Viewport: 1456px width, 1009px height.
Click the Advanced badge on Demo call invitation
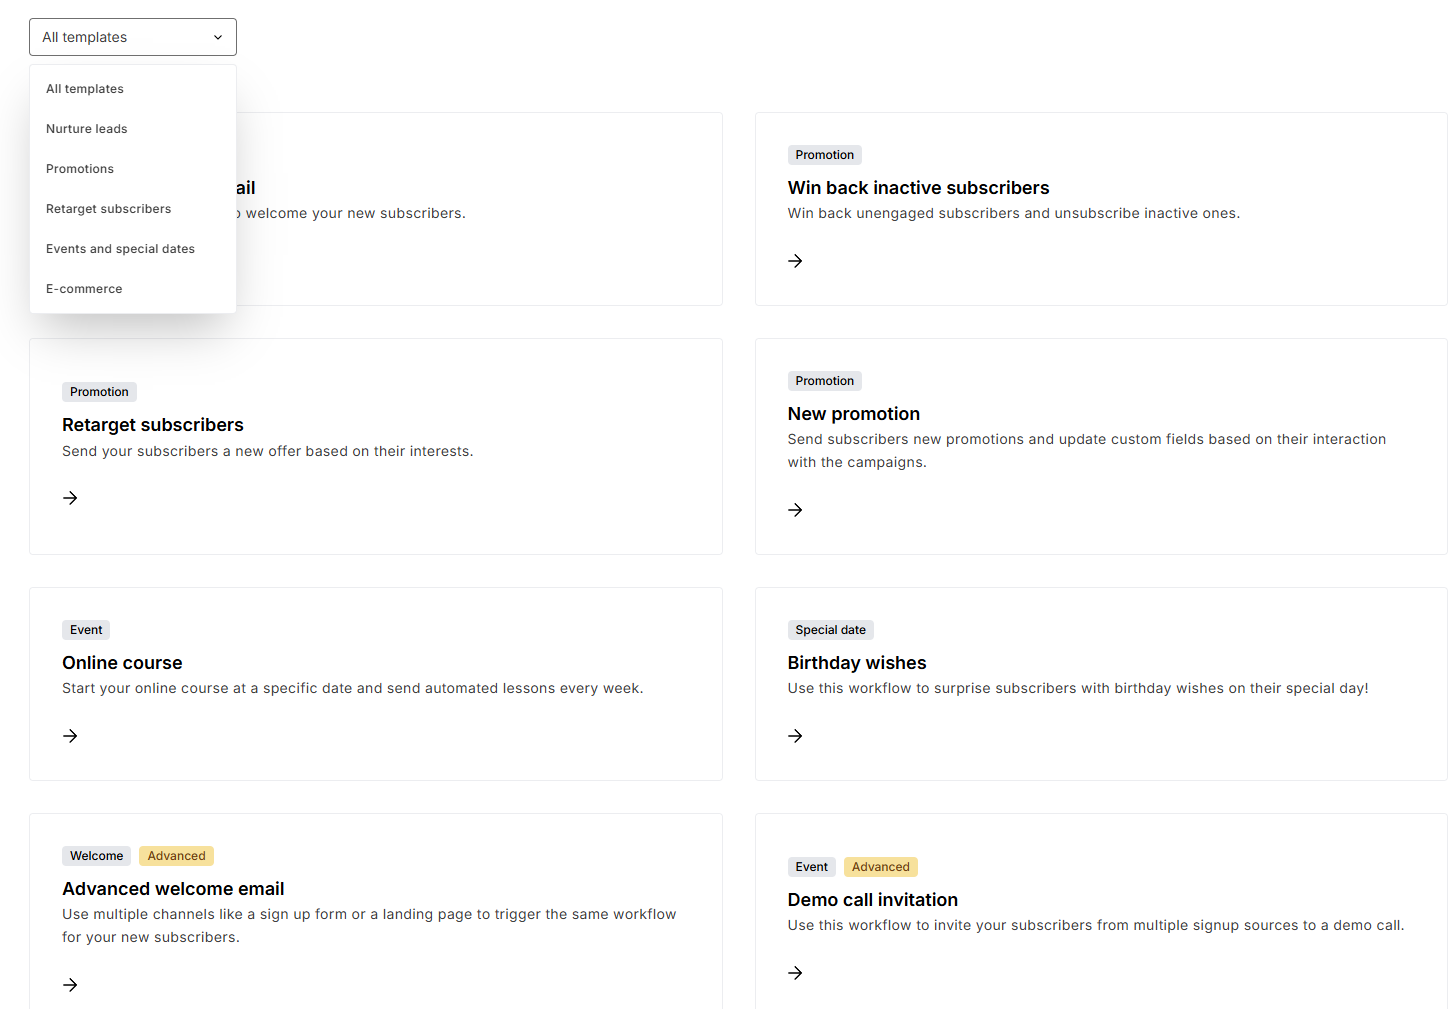880,866
